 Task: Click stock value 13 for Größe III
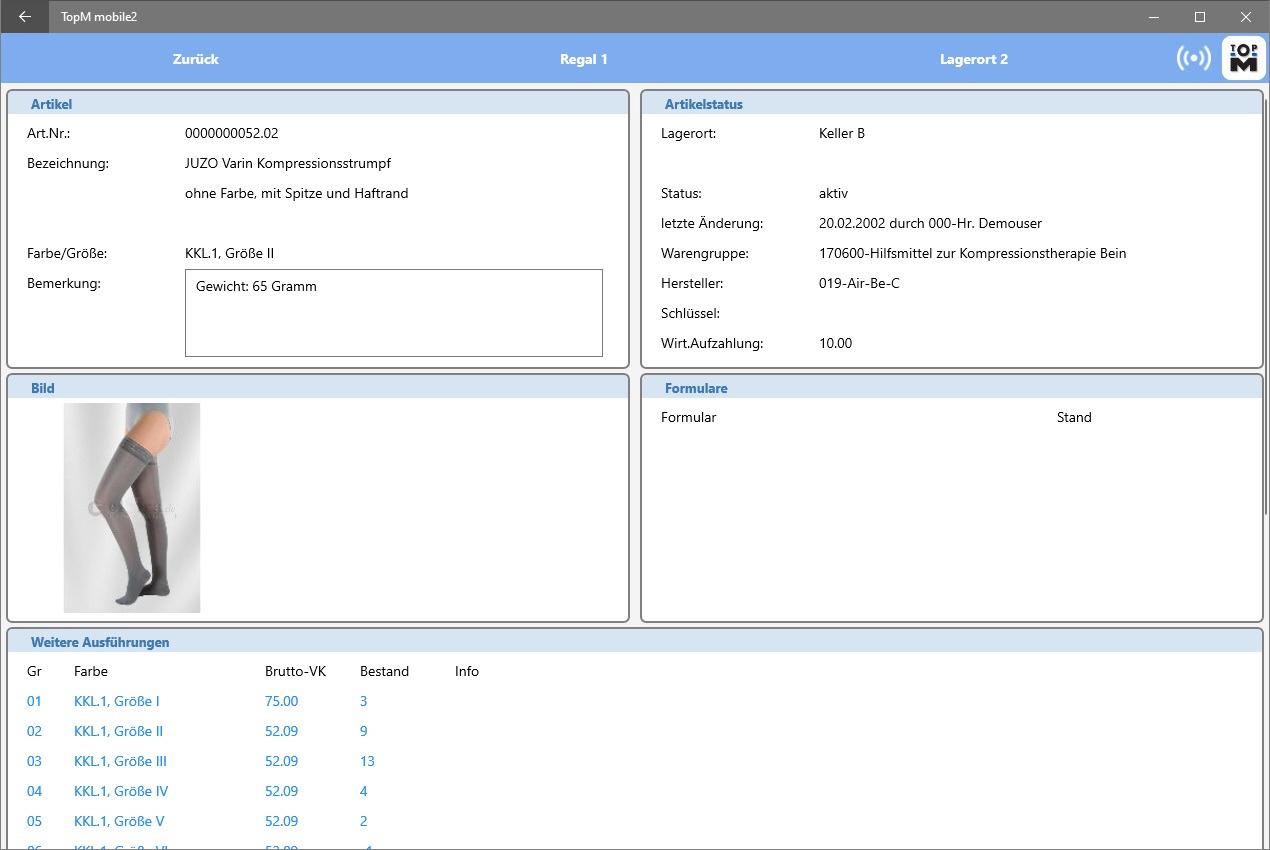click(367, 761)
